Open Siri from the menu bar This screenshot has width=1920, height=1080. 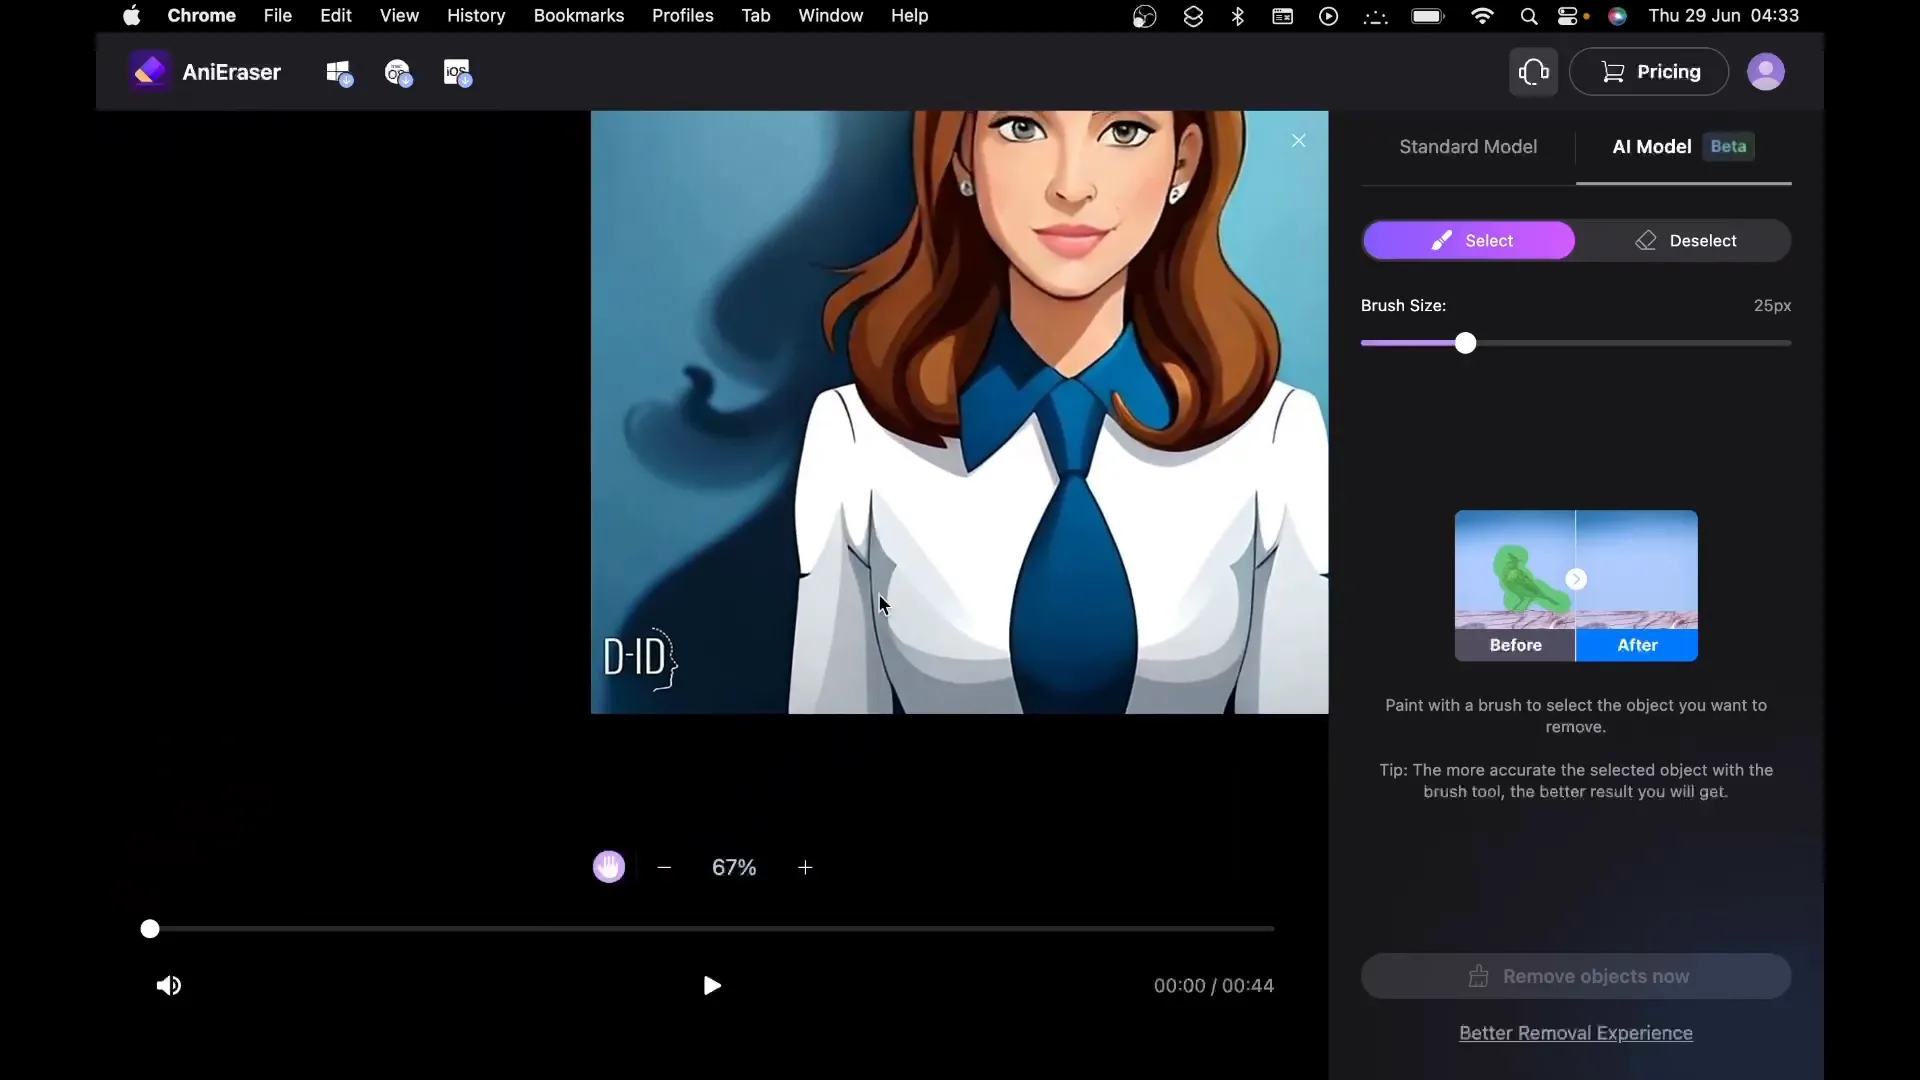(1618, 16)
